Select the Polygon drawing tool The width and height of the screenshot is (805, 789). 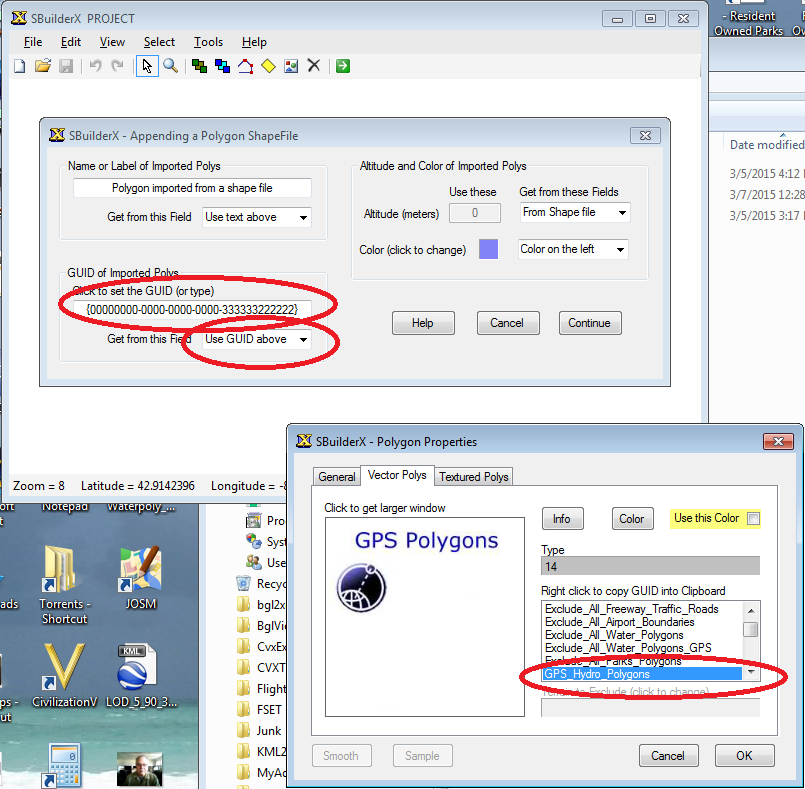click(245, 66)
